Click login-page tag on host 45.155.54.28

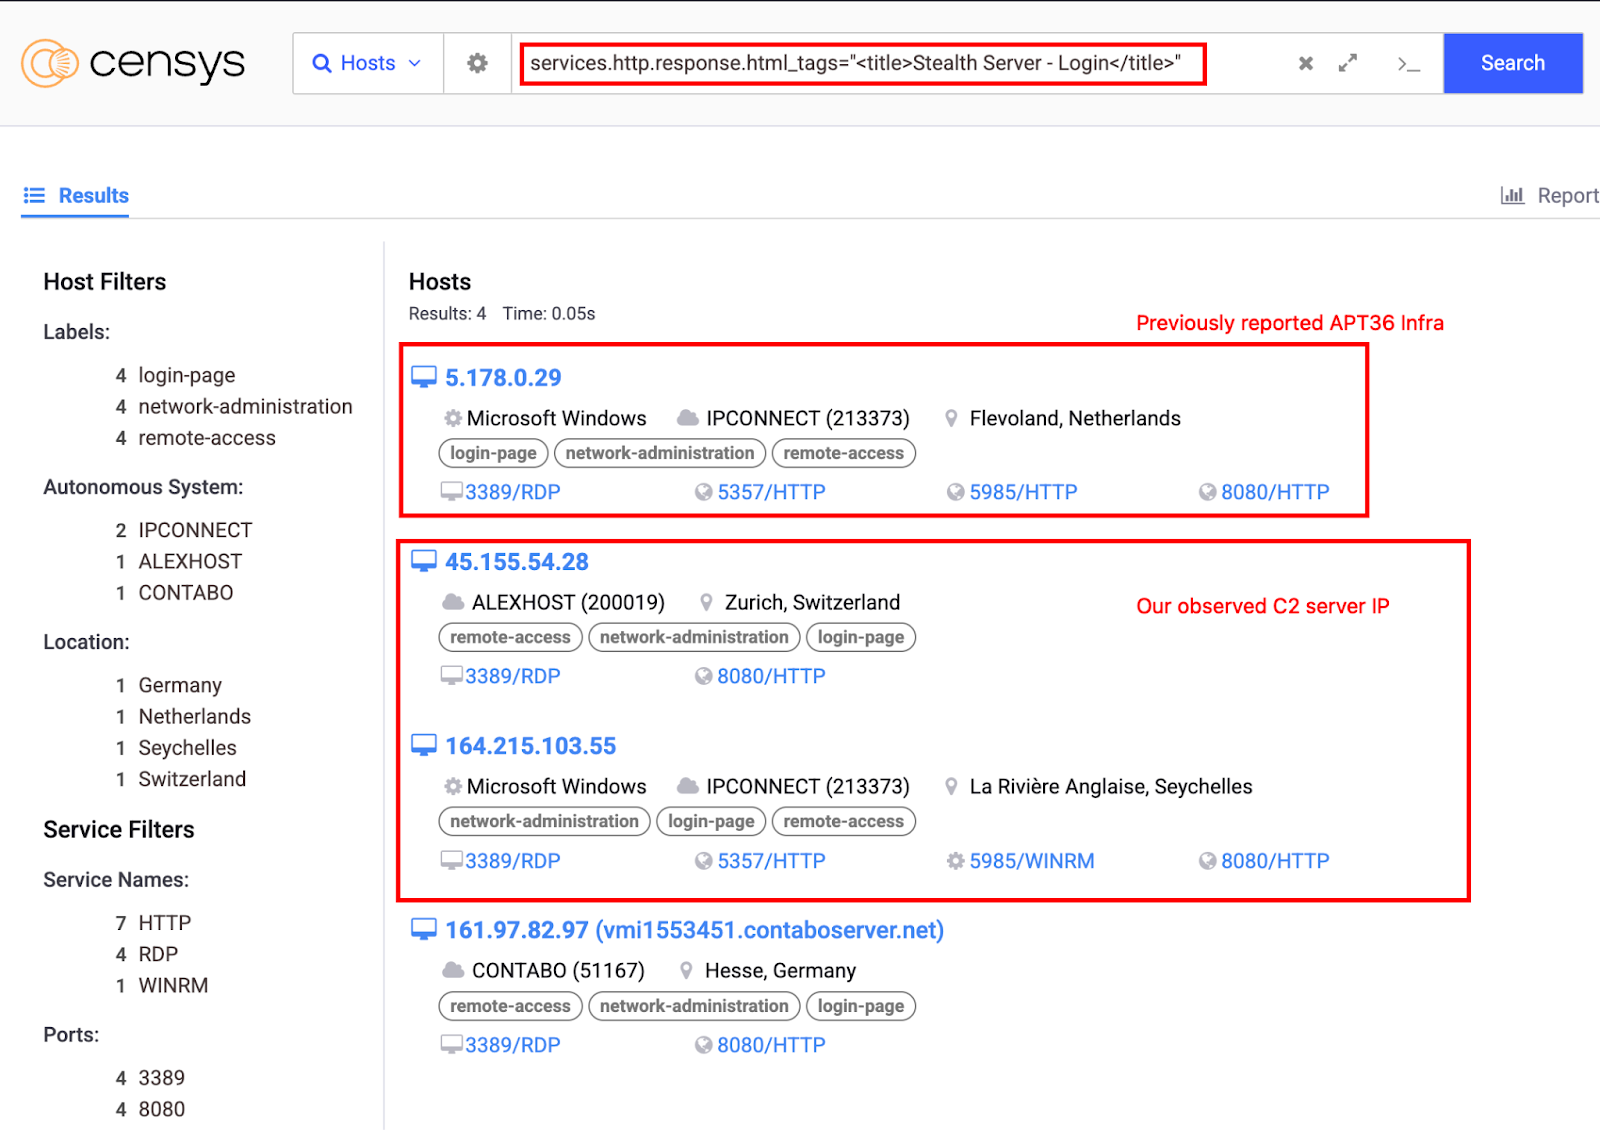click(861, 637)
